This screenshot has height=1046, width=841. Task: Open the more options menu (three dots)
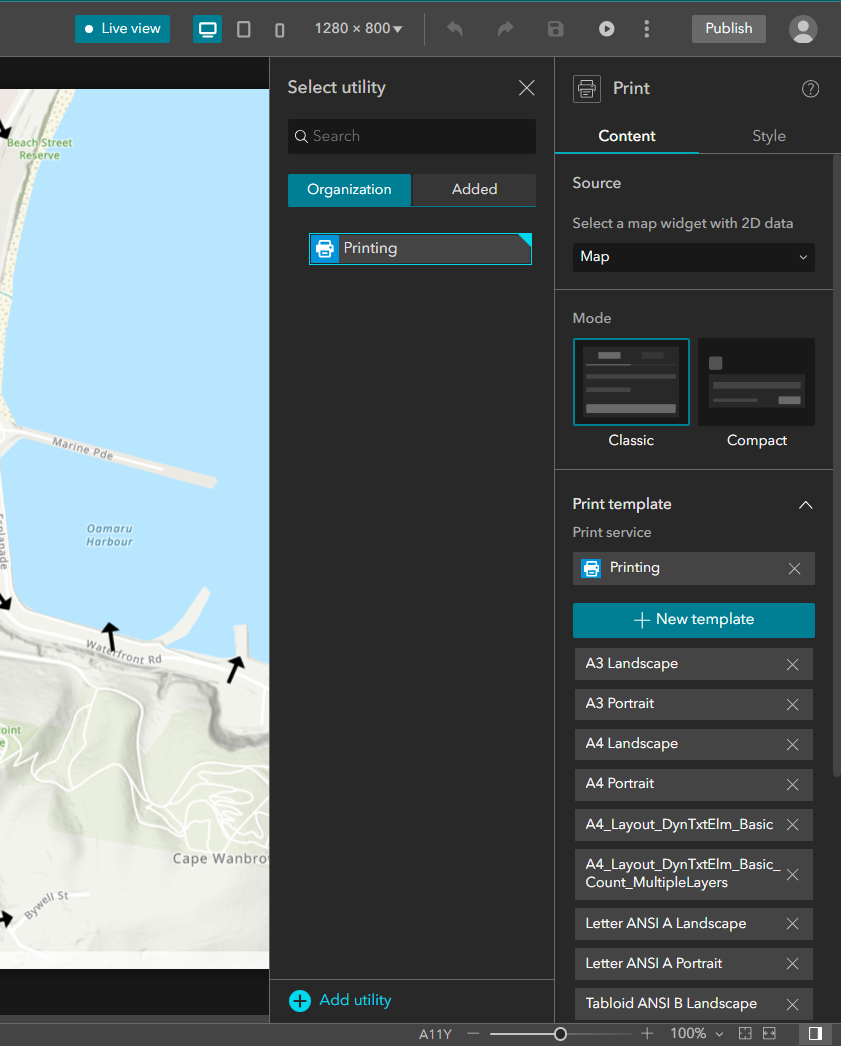tap(646, 29)
